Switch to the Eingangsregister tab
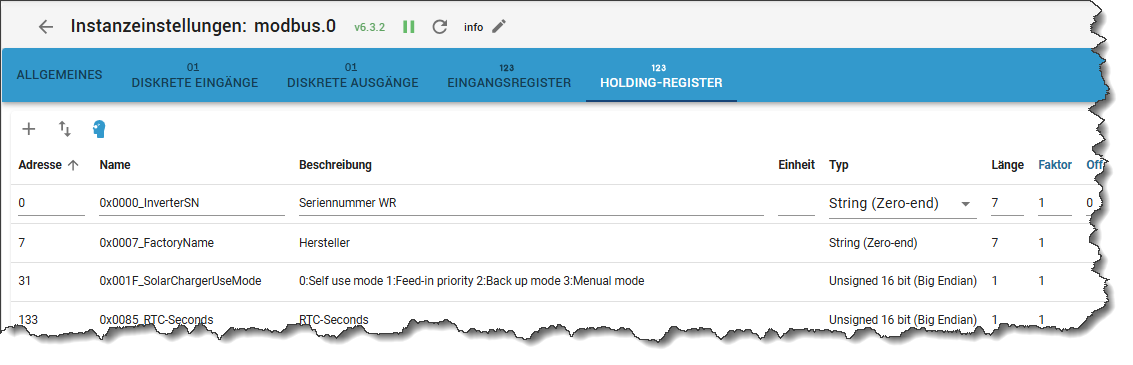Viewport: 1133px width, 365px height. pyautogui.click(x=509, y=75)
